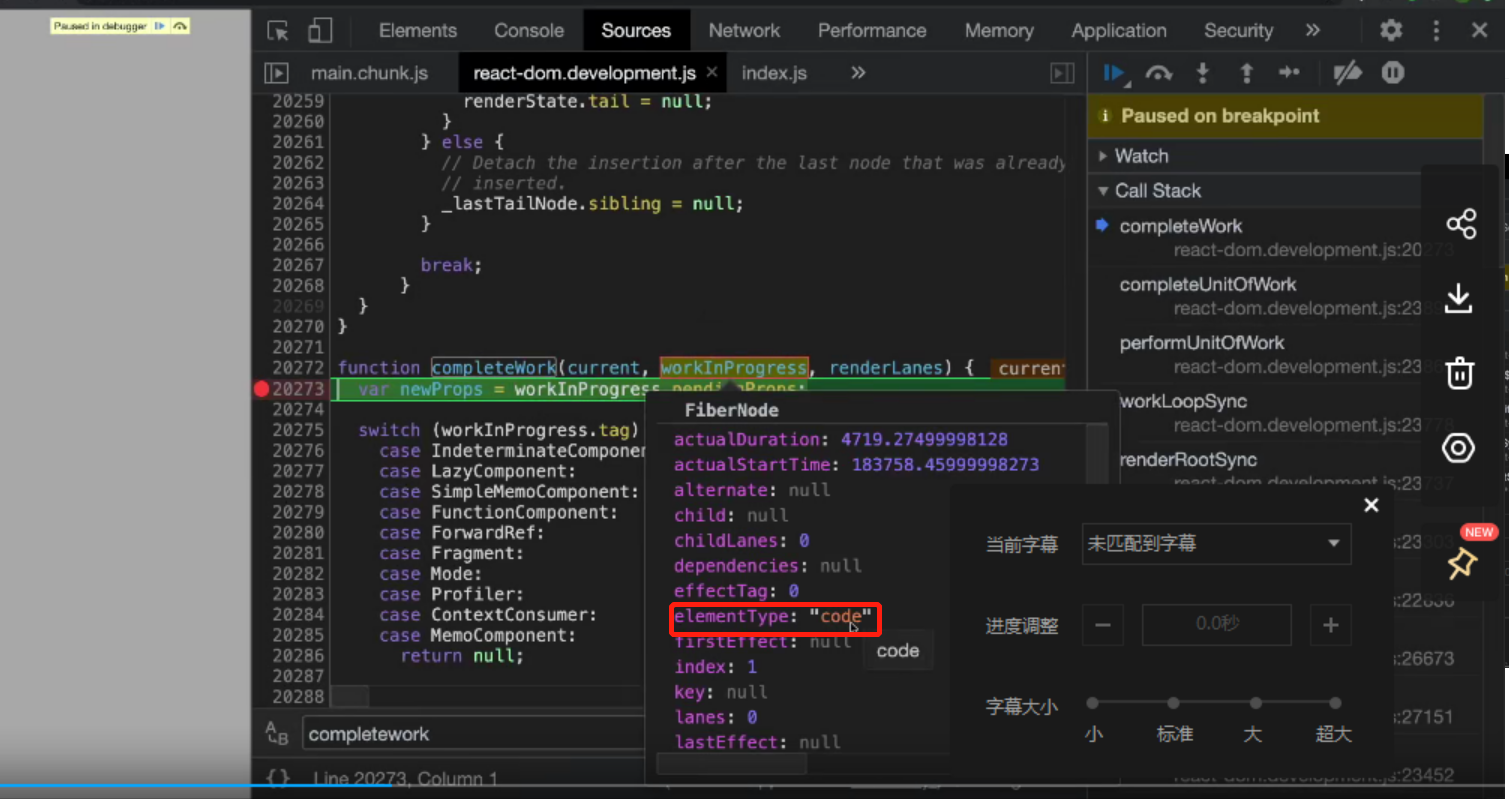Resume from the Paused in debugger overlay
The image size is (1509, 799).
(x=159, y=26)
